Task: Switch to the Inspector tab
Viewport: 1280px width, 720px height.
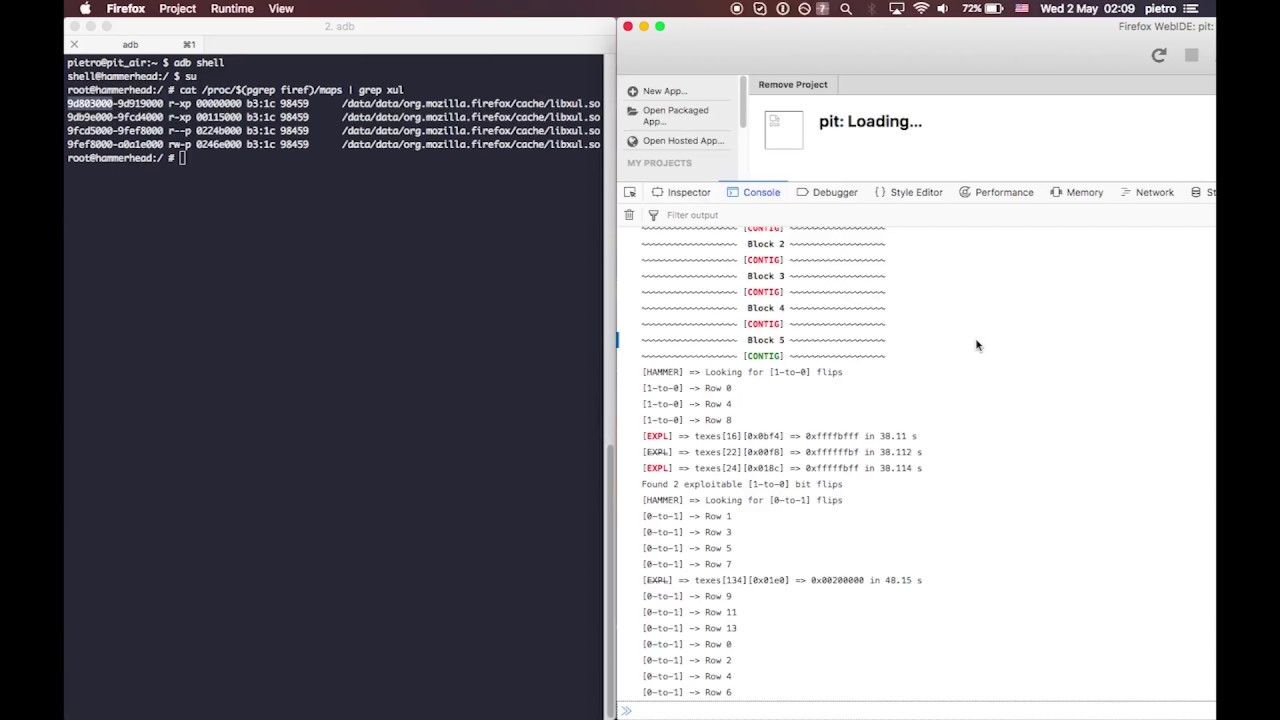Action: point(681,192)
